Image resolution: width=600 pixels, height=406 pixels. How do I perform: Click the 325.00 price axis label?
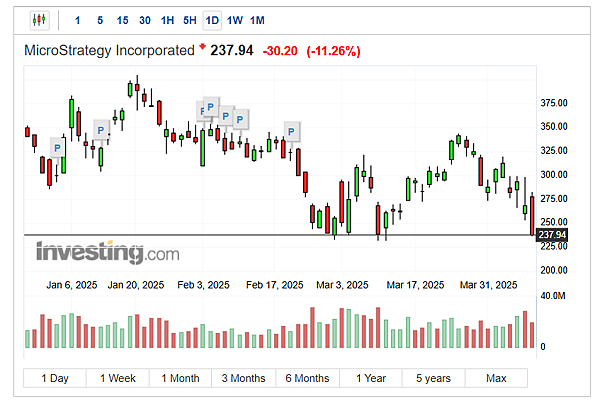[554, 150]
